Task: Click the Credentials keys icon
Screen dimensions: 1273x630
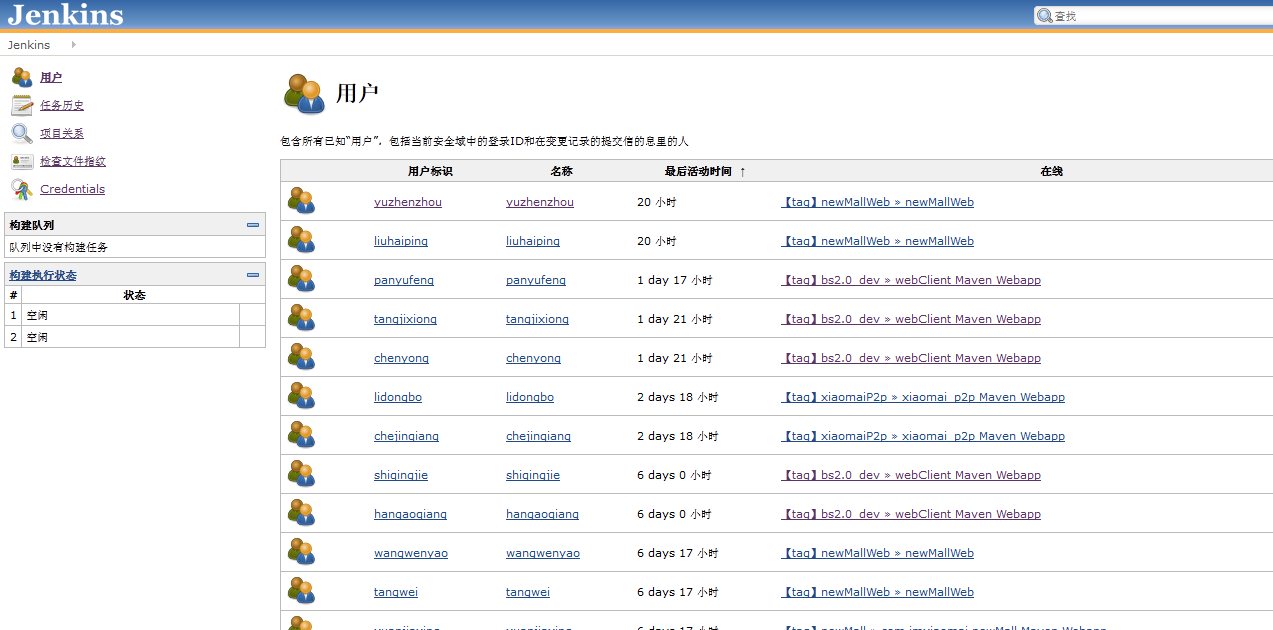Action: coord(22,189)
